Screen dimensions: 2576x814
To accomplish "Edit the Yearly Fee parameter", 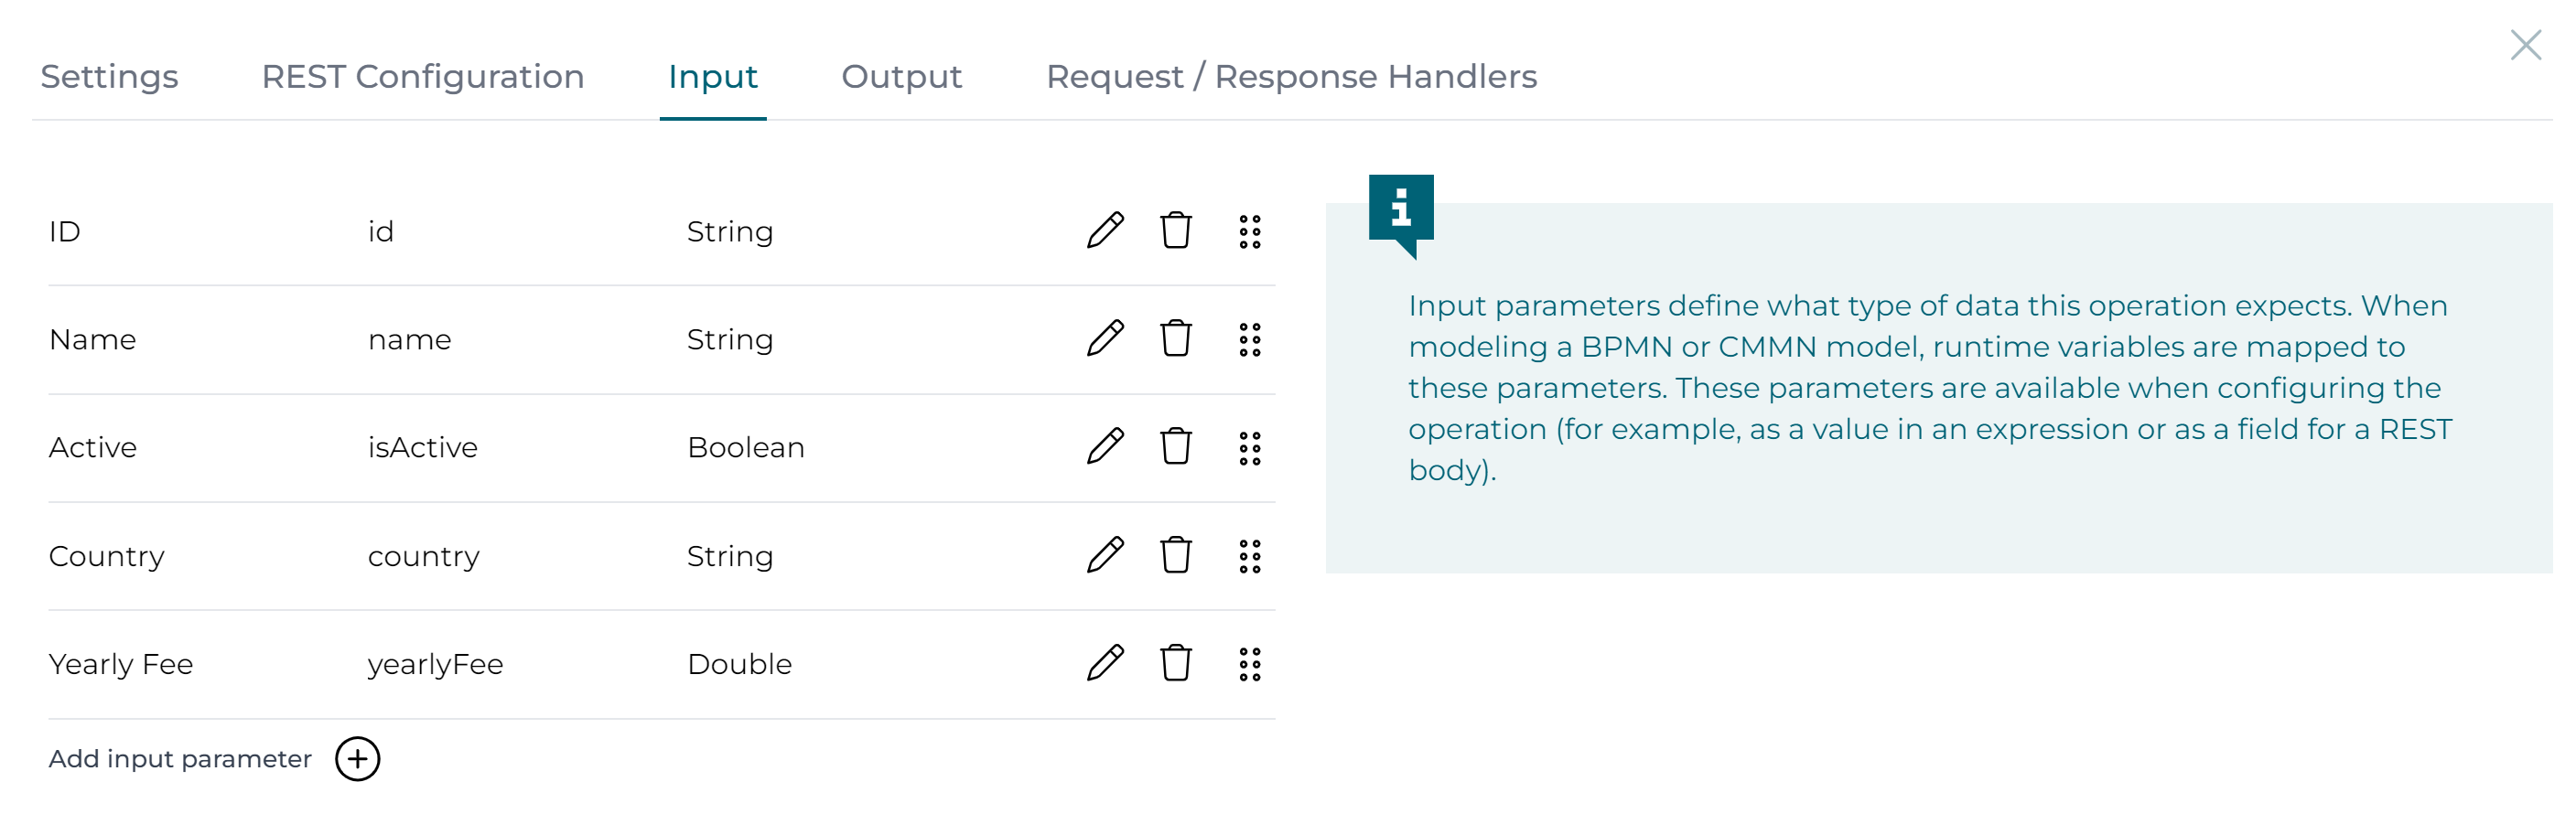I will [1104, 662].
